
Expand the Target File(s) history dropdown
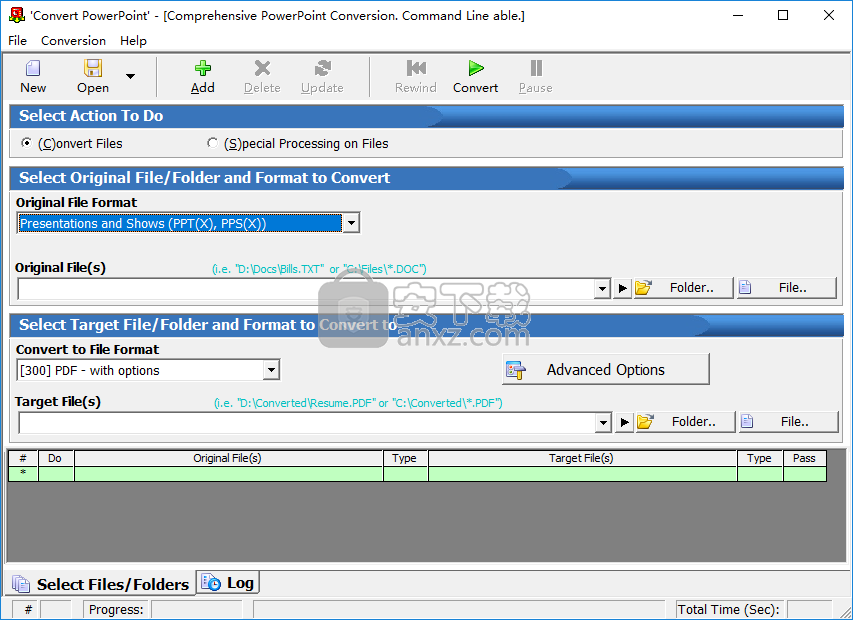point(603,423)
